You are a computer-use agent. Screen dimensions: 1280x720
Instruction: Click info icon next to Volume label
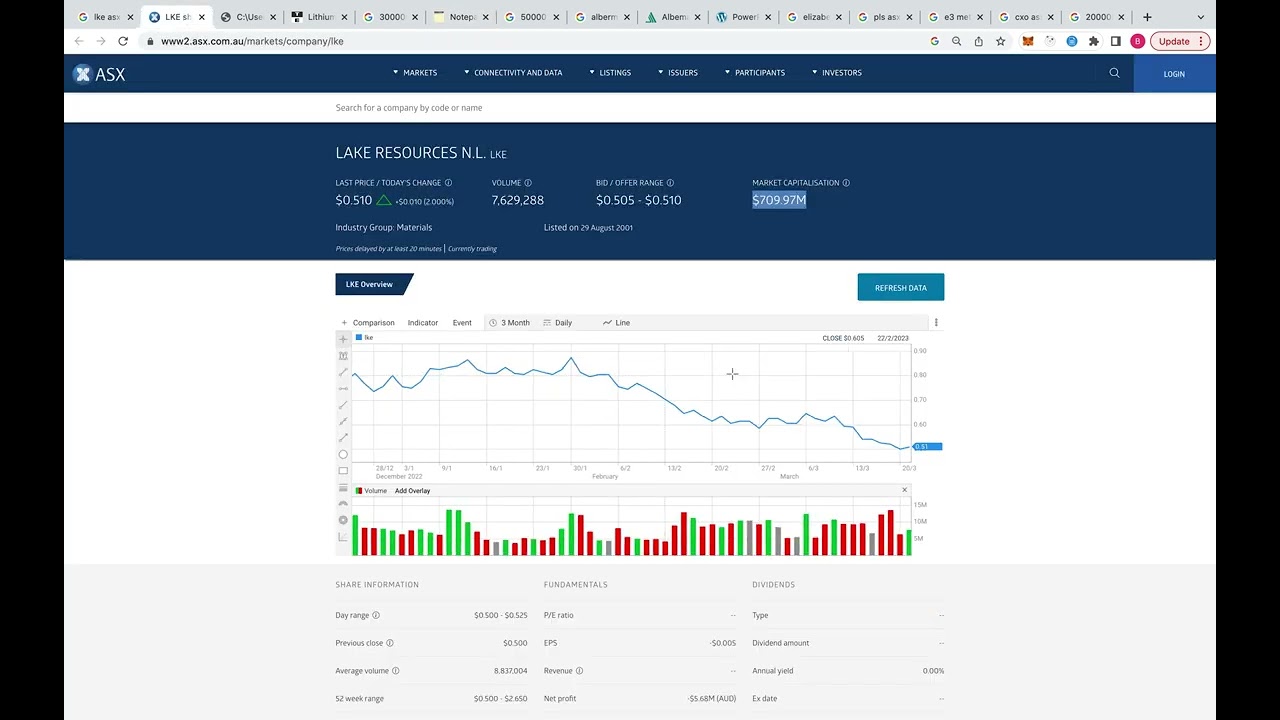pyautogui.click(x=528, y=183)
